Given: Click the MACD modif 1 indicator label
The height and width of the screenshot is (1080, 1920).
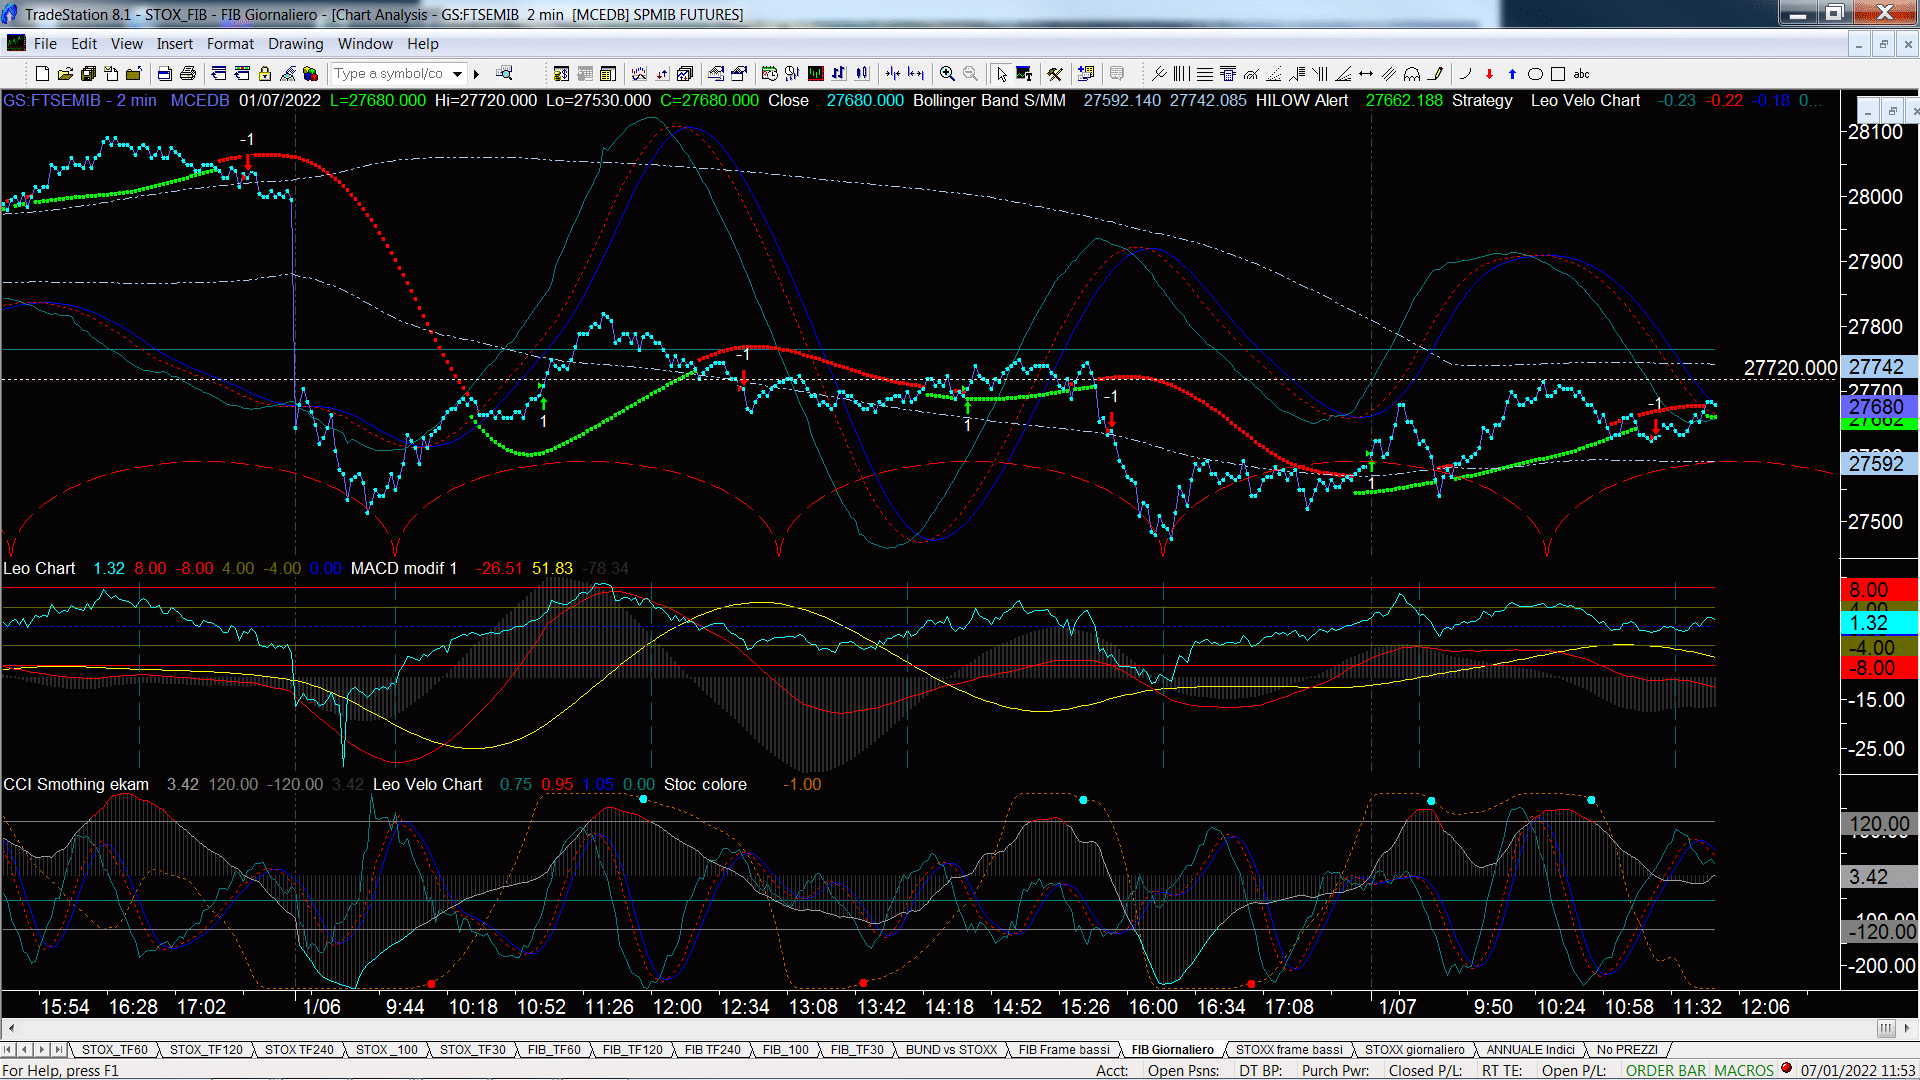Looking at the screenshot, I should coord(404,568).
